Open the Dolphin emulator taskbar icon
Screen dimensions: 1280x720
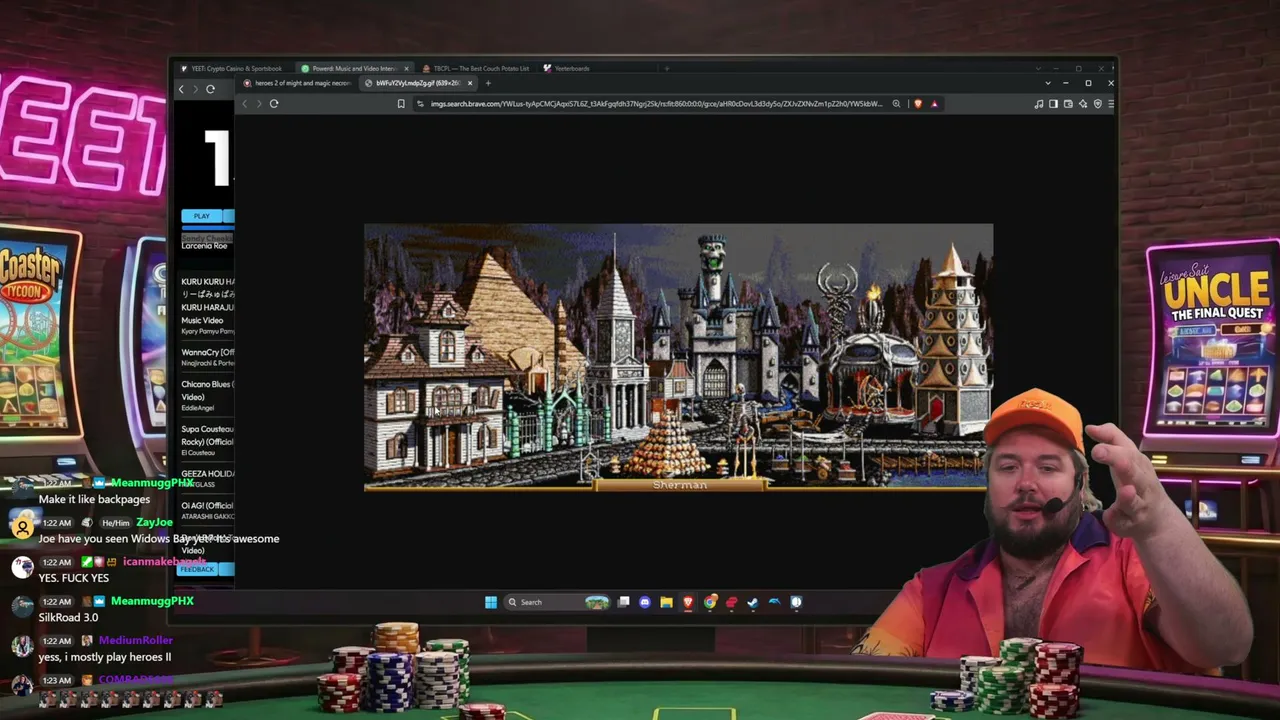tap(774, 602)
